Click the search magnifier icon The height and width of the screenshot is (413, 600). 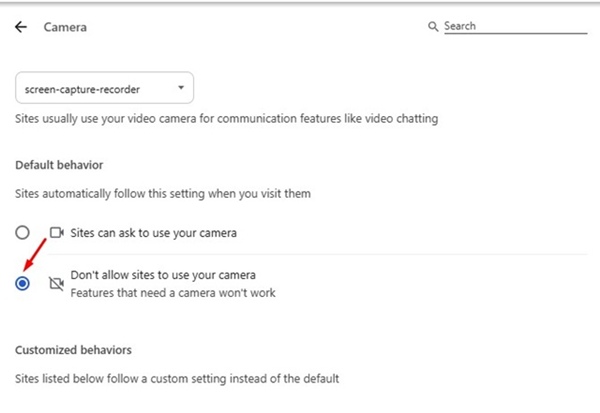tap(433, 26)
